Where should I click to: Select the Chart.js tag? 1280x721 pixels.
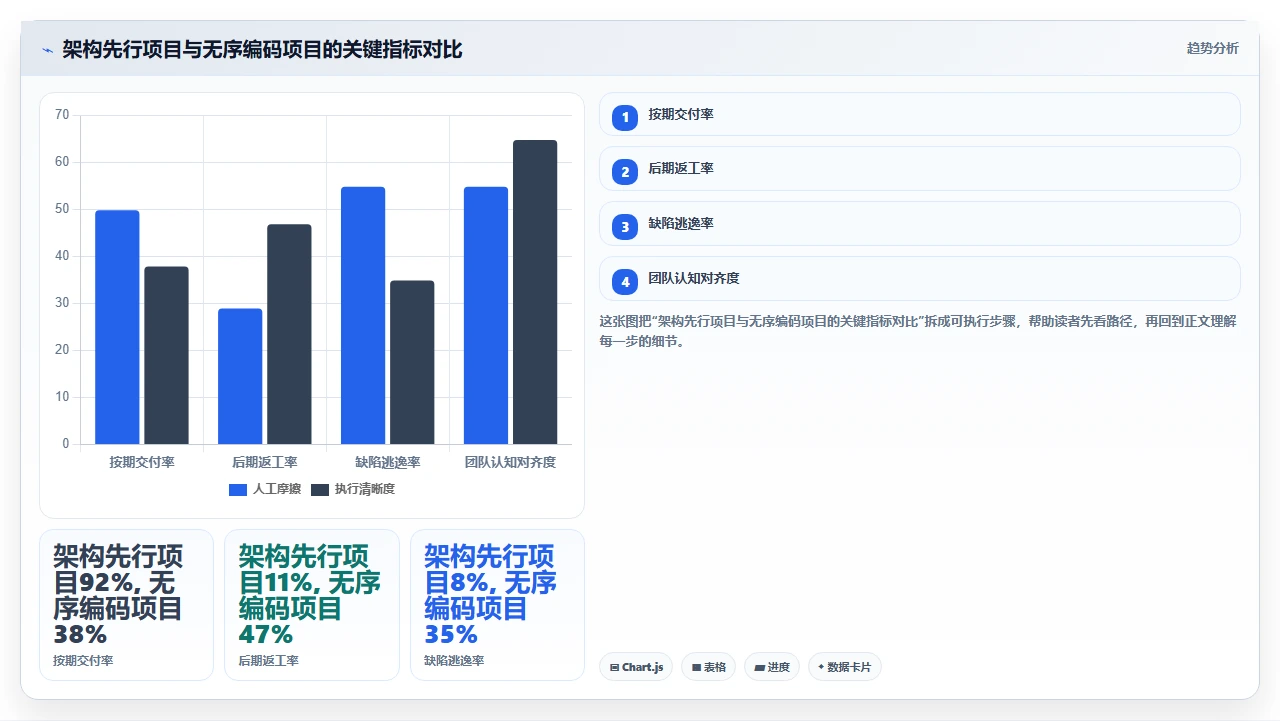pyautogui.click(x=636, y=667)
